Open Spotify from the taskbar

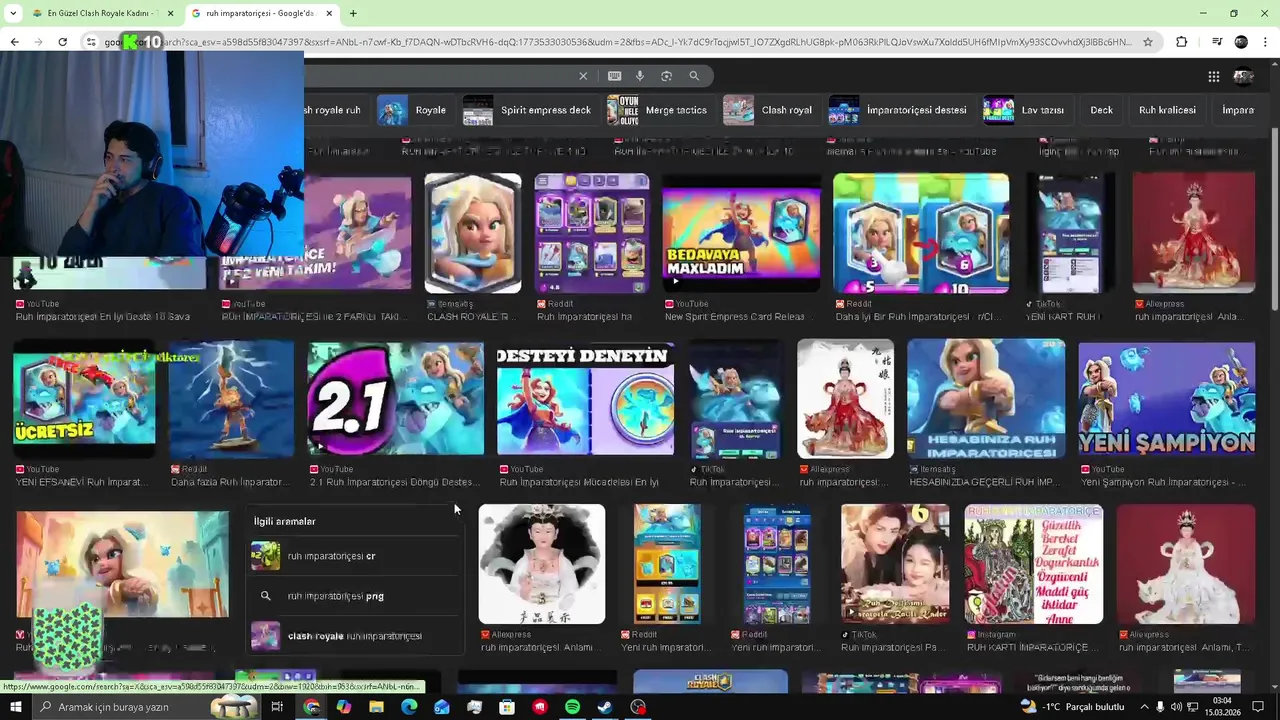pos(572,707)
